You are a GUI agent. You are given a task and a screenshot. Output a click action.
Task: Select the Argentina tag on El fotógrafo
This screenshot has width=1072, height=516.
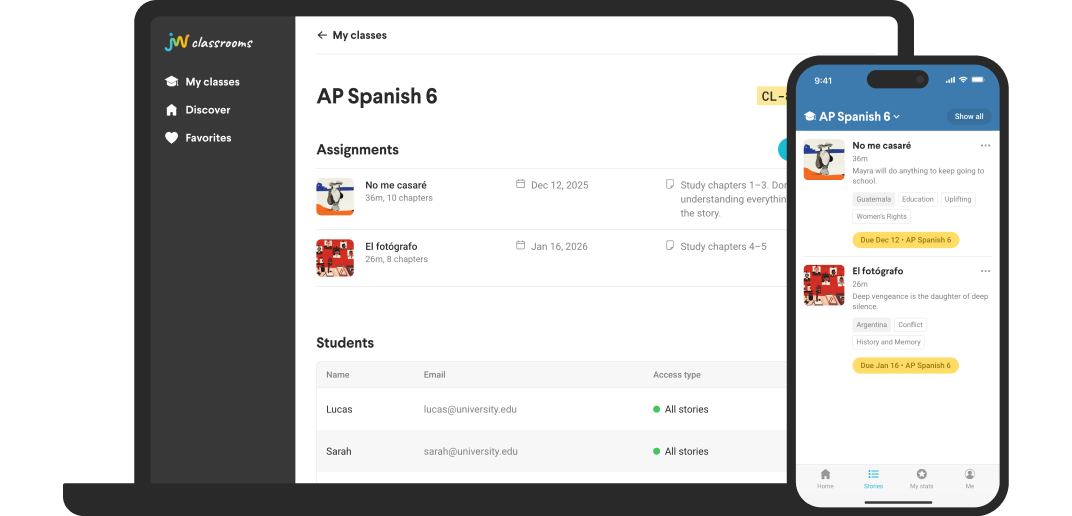(x=871, y=325)
